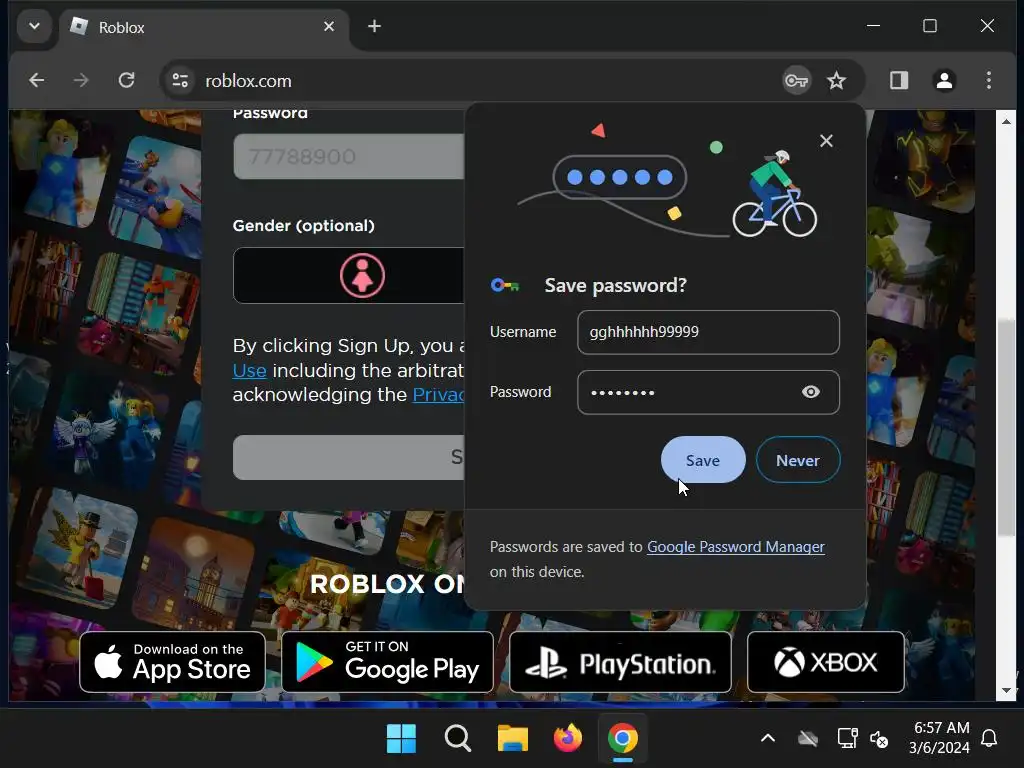Click the muted volume tray icon
This screenshot has width=1024, height=768.
pyautogui.click(x=879, y=739)
